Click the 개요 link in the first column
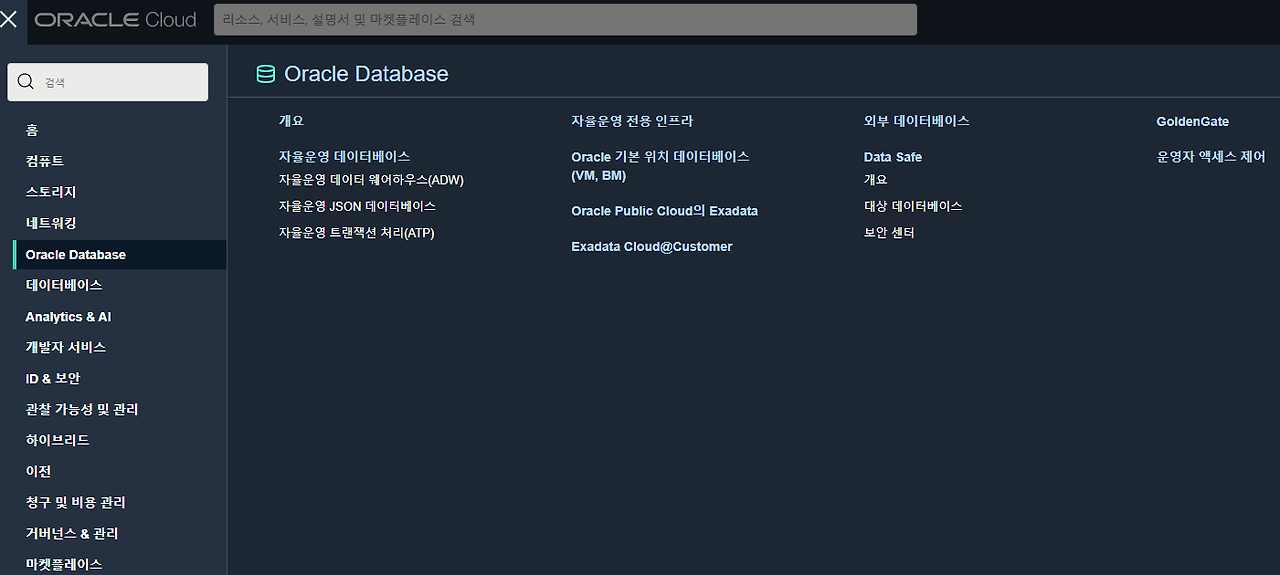The image size is (1280, 575). tap(290, 121)
